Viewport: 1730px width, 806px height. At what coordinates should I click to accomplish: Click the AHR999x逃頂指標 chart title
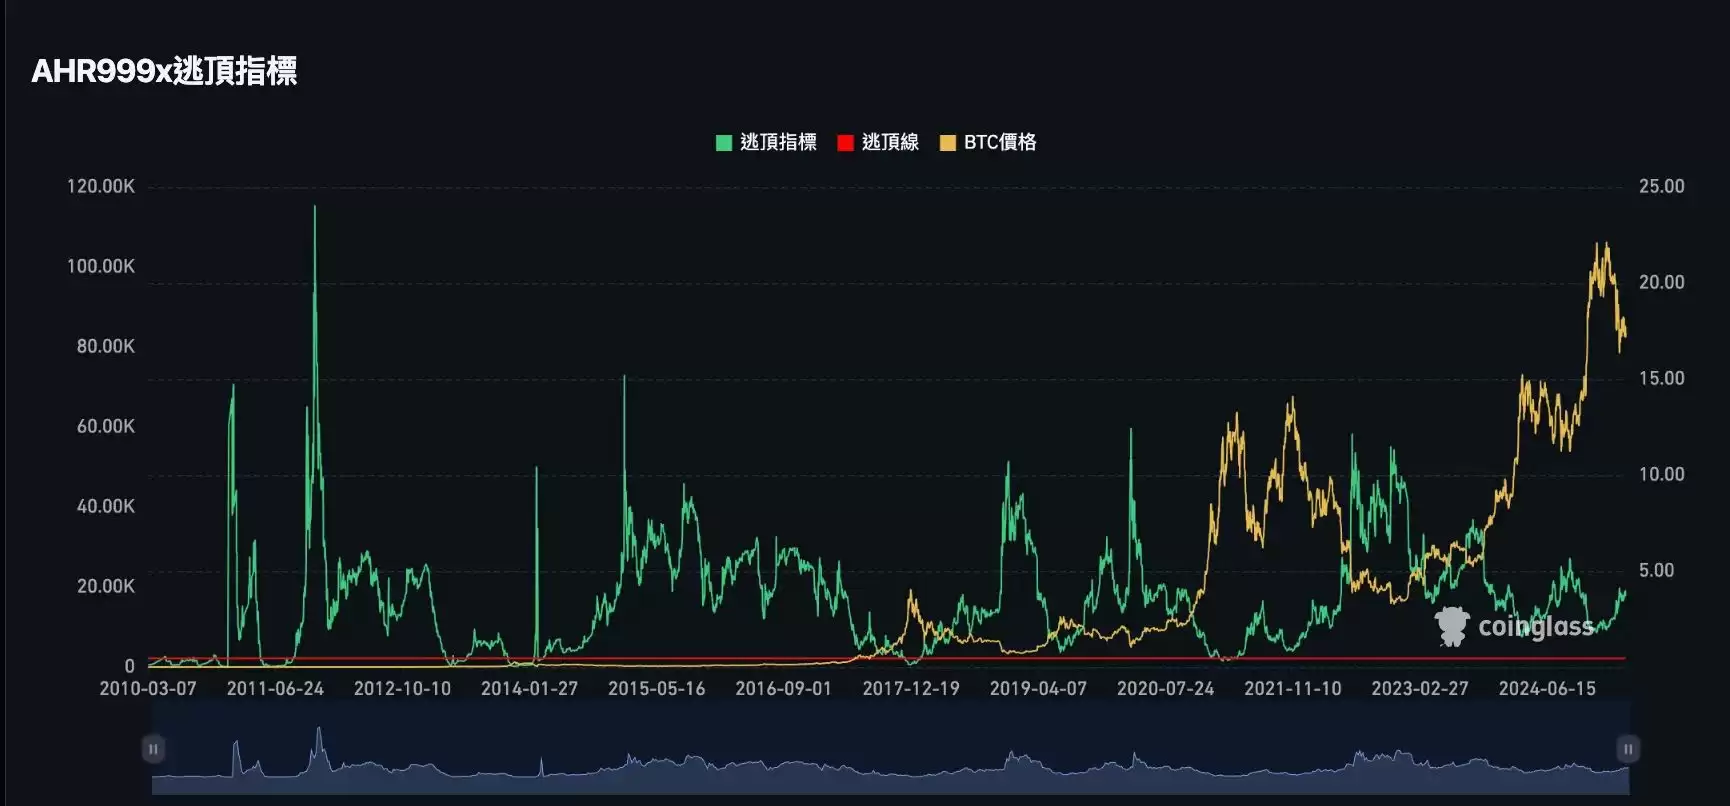[164, 71]
